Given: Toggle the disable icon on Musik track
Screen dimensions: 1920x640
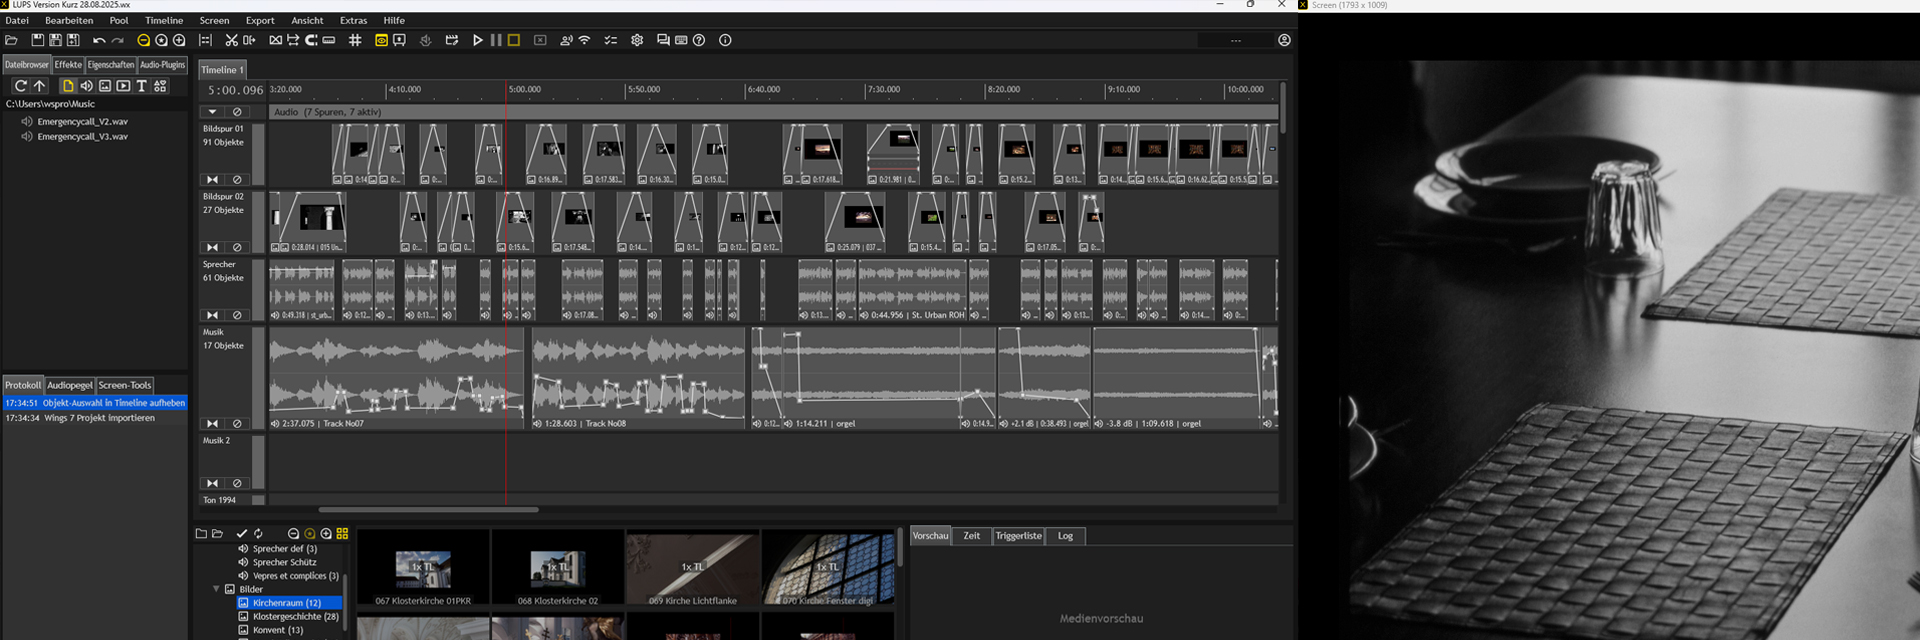Looking at the screenshot, I should coord(237,424).
